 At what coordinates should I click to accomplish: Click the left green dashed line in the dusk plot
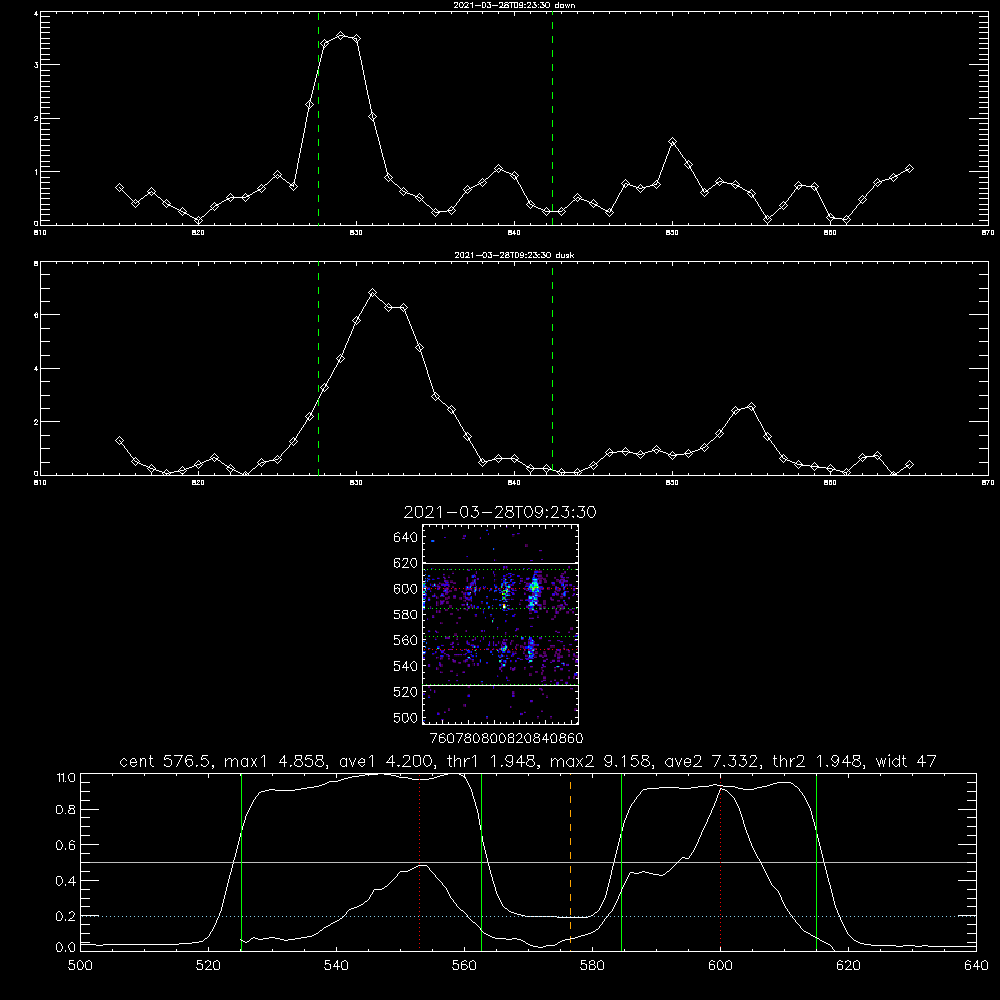coord(318,369)
